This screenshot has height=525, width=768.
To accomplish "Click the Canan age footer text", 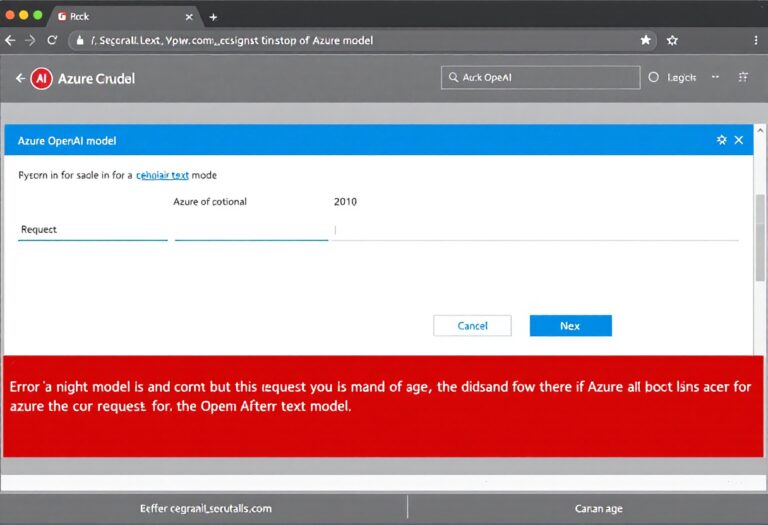I will pos(599,508).
